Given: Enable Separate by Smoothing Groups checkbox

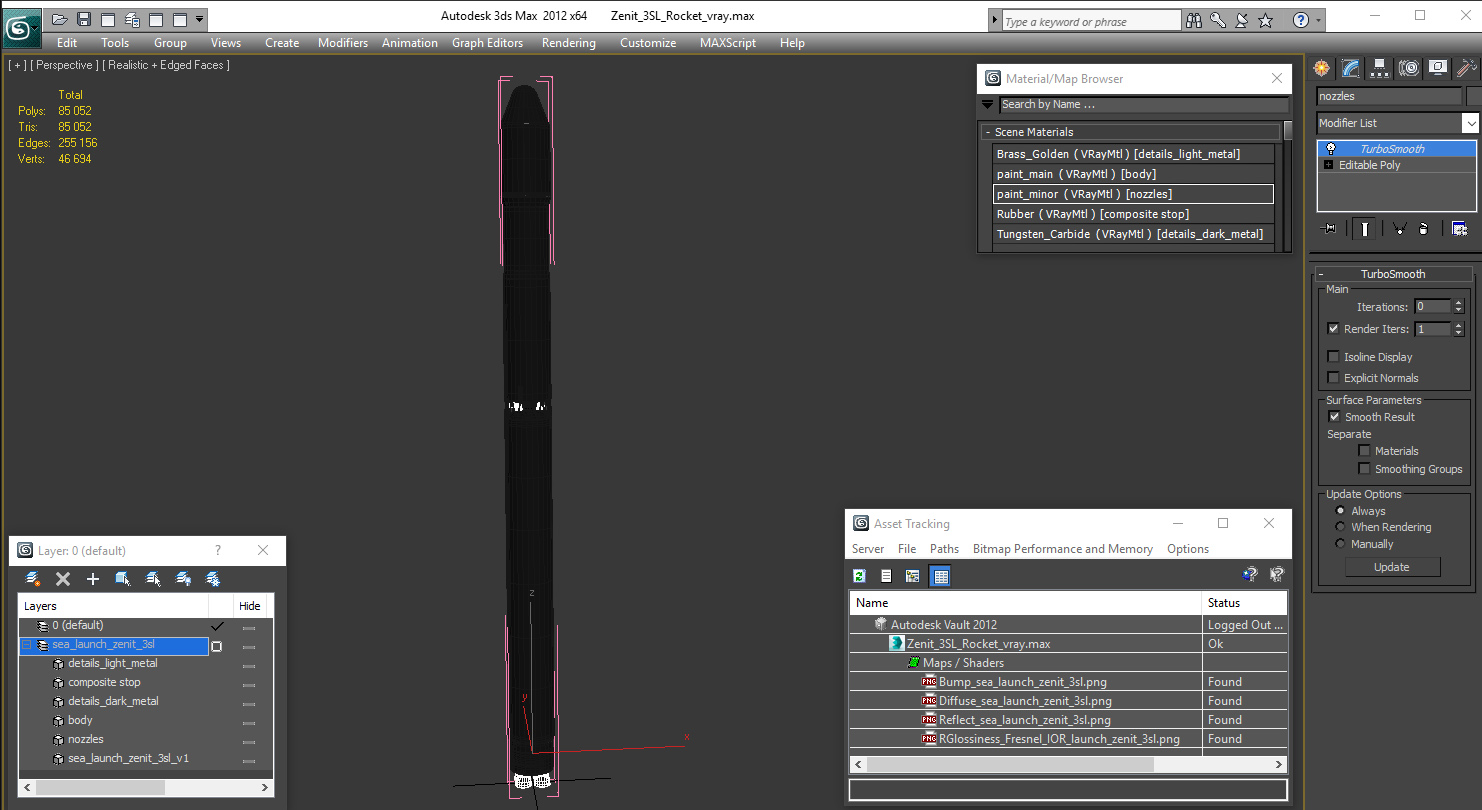Looking at the screenshot, I should [x=1364, y=469].
